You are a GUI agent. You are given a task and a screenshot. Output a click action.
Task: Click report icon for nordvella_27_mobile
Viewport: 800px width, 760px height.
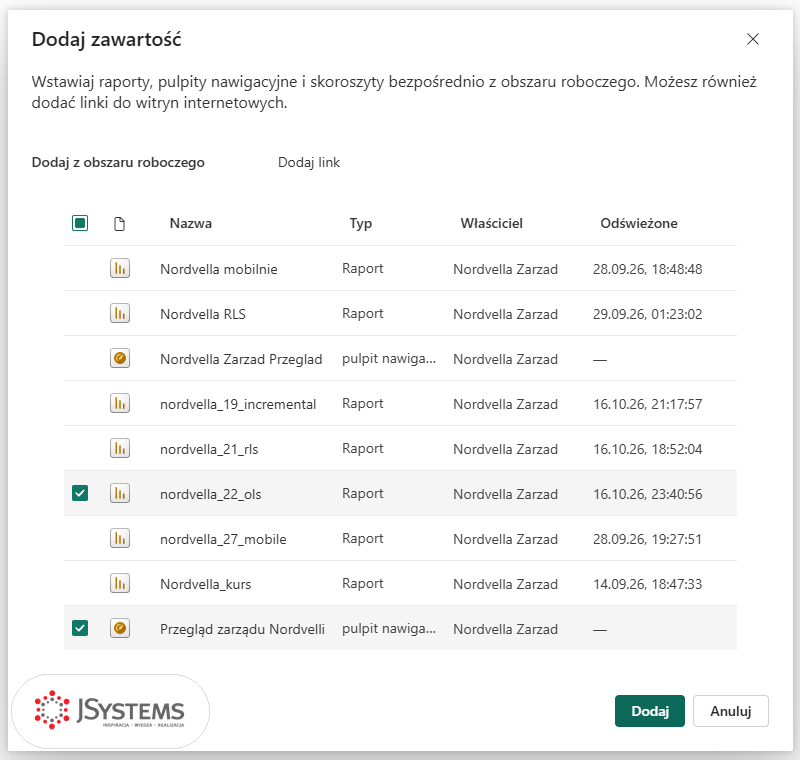[x=120, y=538]
